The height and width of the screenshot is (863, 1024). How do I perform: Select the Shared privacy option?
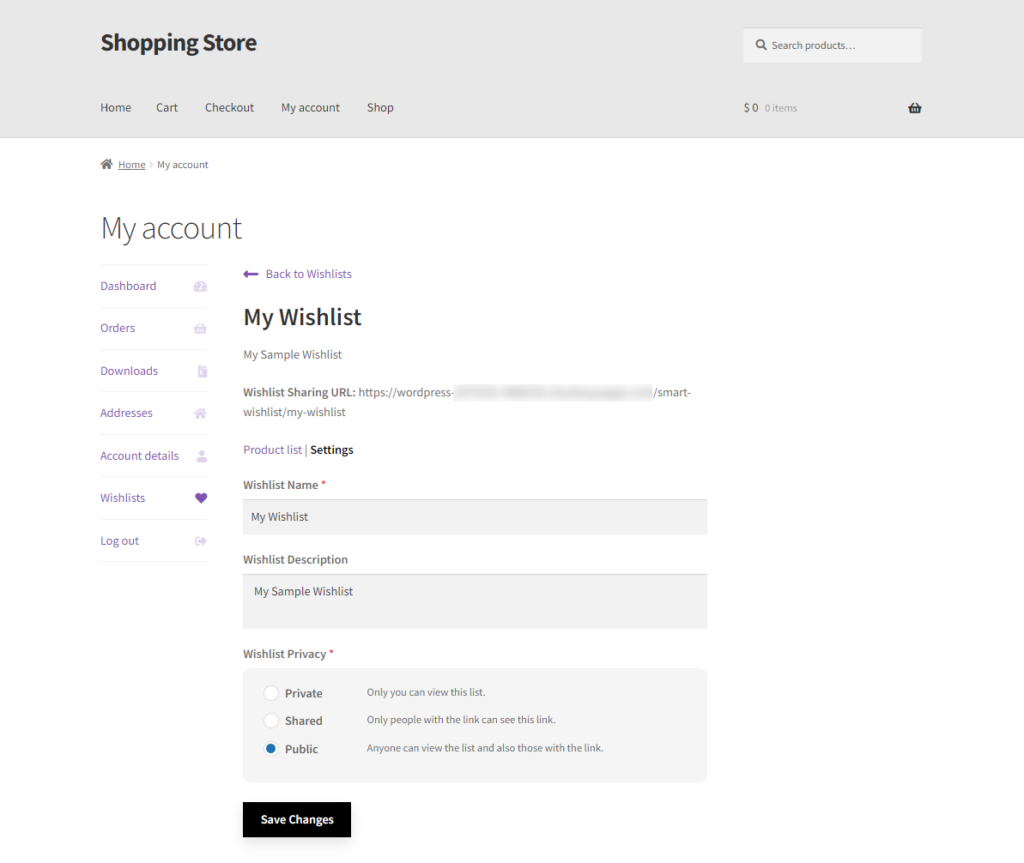(271, 721)
